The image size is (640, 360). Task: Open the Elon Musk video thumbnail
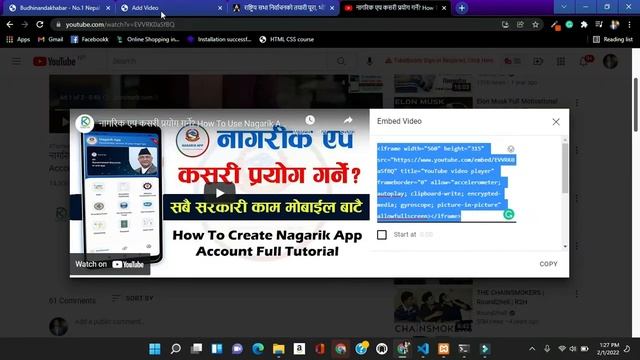(433, 102)
